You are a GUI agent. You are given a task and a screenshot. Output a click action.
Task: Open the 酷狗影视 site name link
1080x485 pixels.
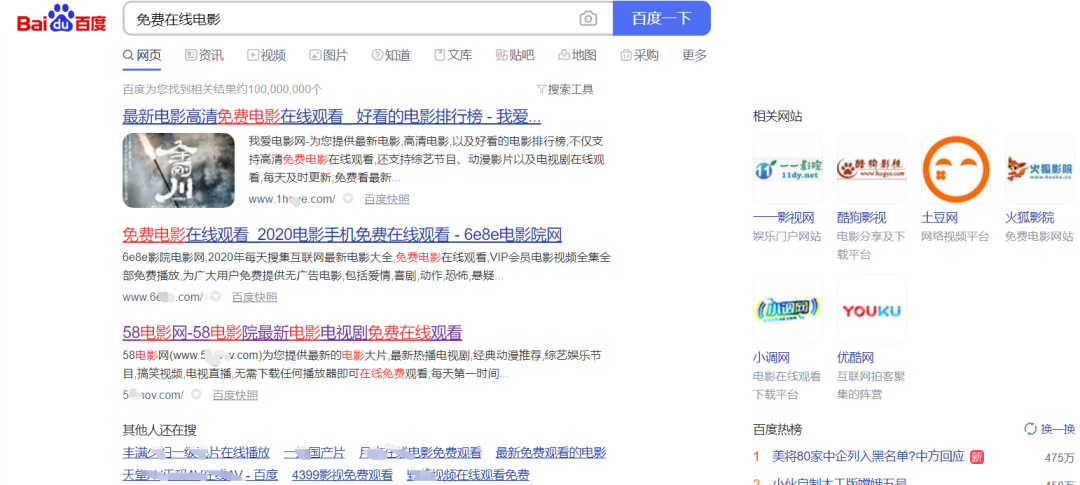pyautogui.click(x=862, y=218)
